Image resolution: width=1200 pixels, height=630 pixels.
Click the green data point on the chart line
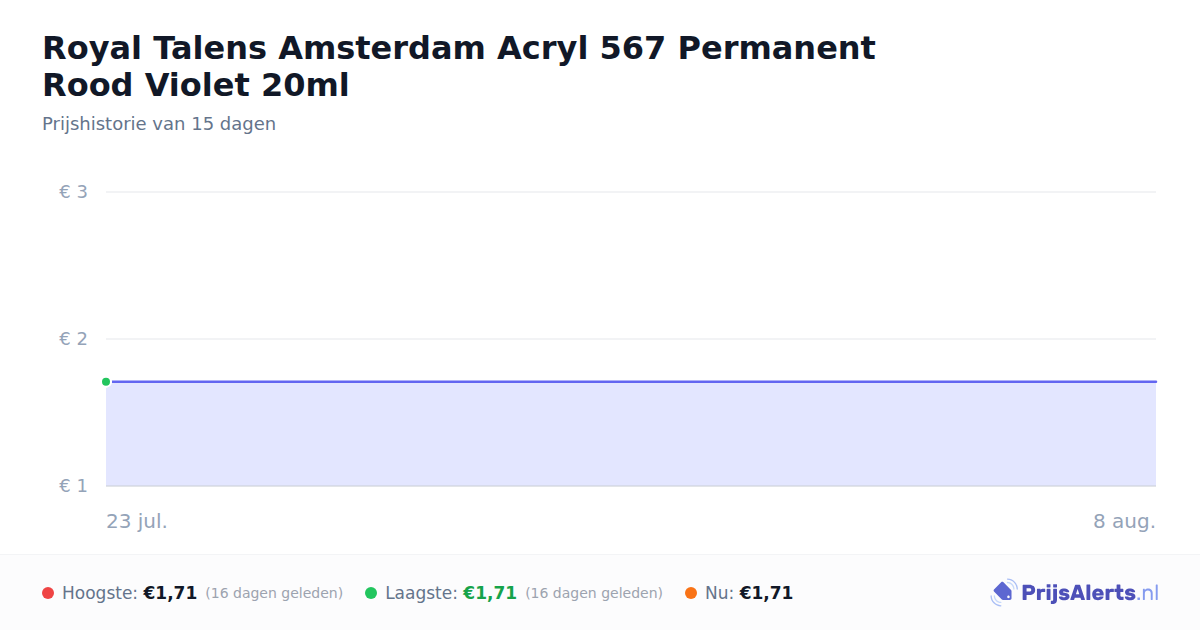tap(106, 382)
